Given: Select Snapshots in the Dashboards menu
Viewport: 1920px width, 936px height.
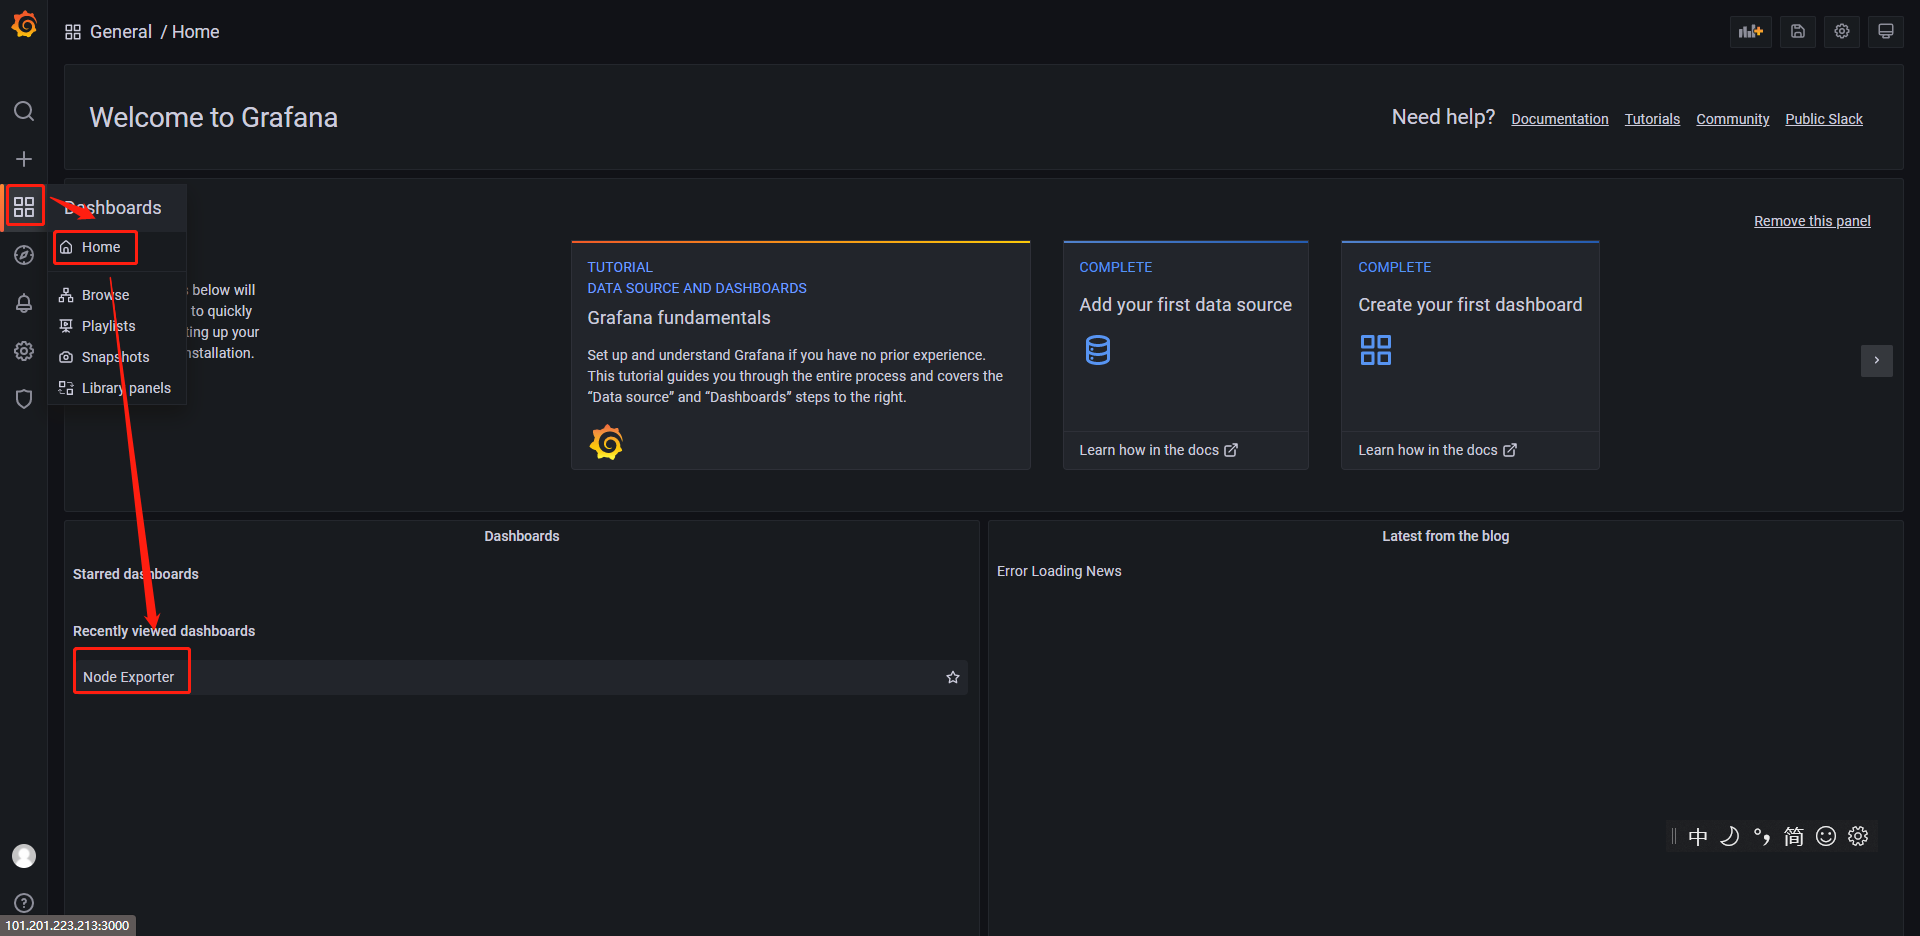Looking at the screenshot, I should tap(117, 357).
